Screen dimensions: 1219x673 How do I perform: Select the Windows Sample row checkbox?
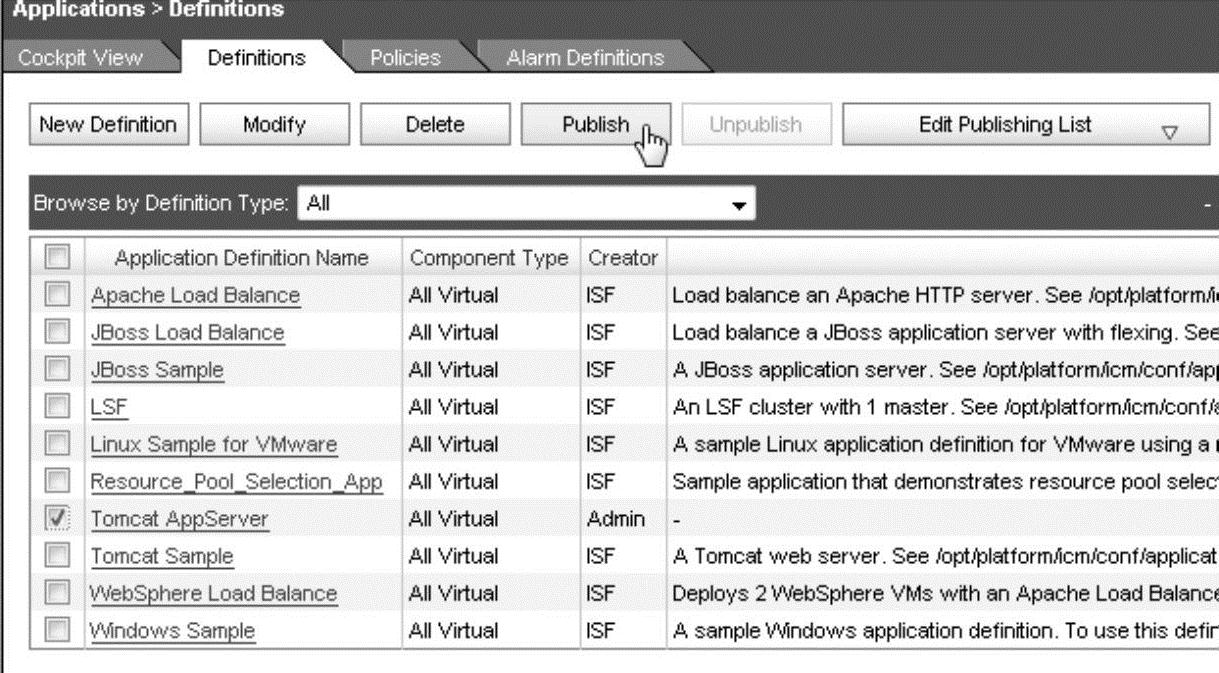[58, 631]
